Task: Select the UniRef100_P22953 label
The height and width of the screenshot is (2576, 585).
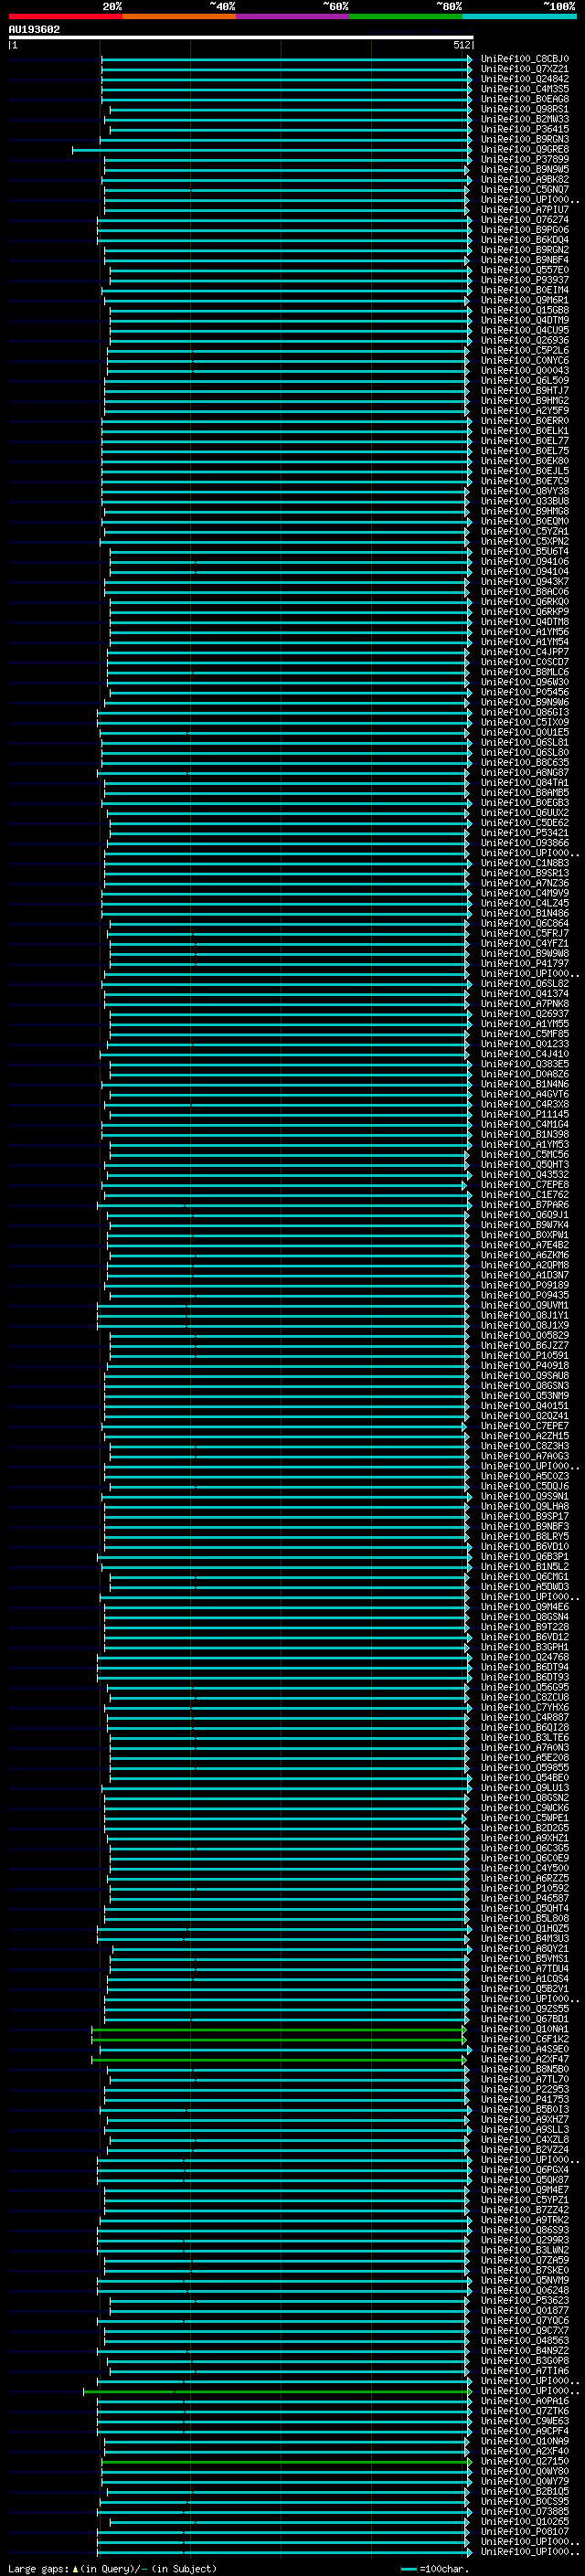Action: pyautogui.click(x=524, y=2088)
